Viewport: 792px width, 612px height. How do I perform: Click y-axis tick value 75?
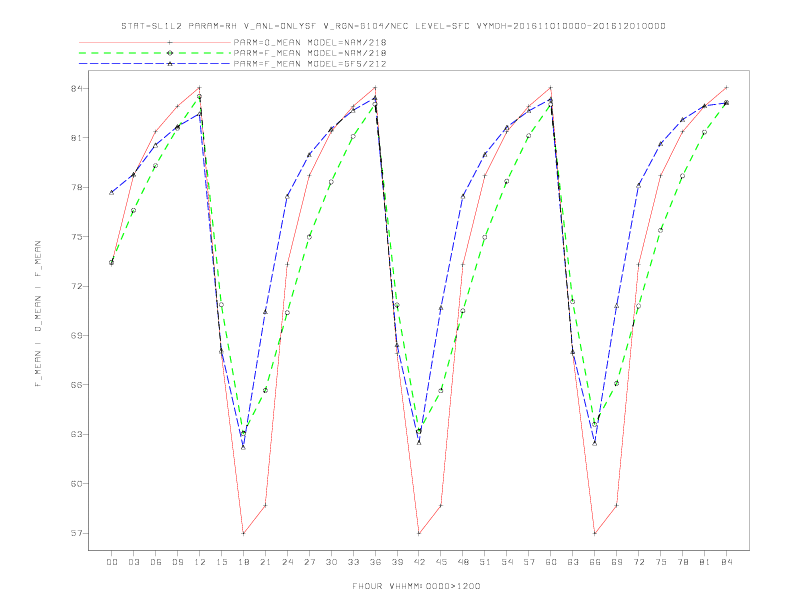pos(76,237)
